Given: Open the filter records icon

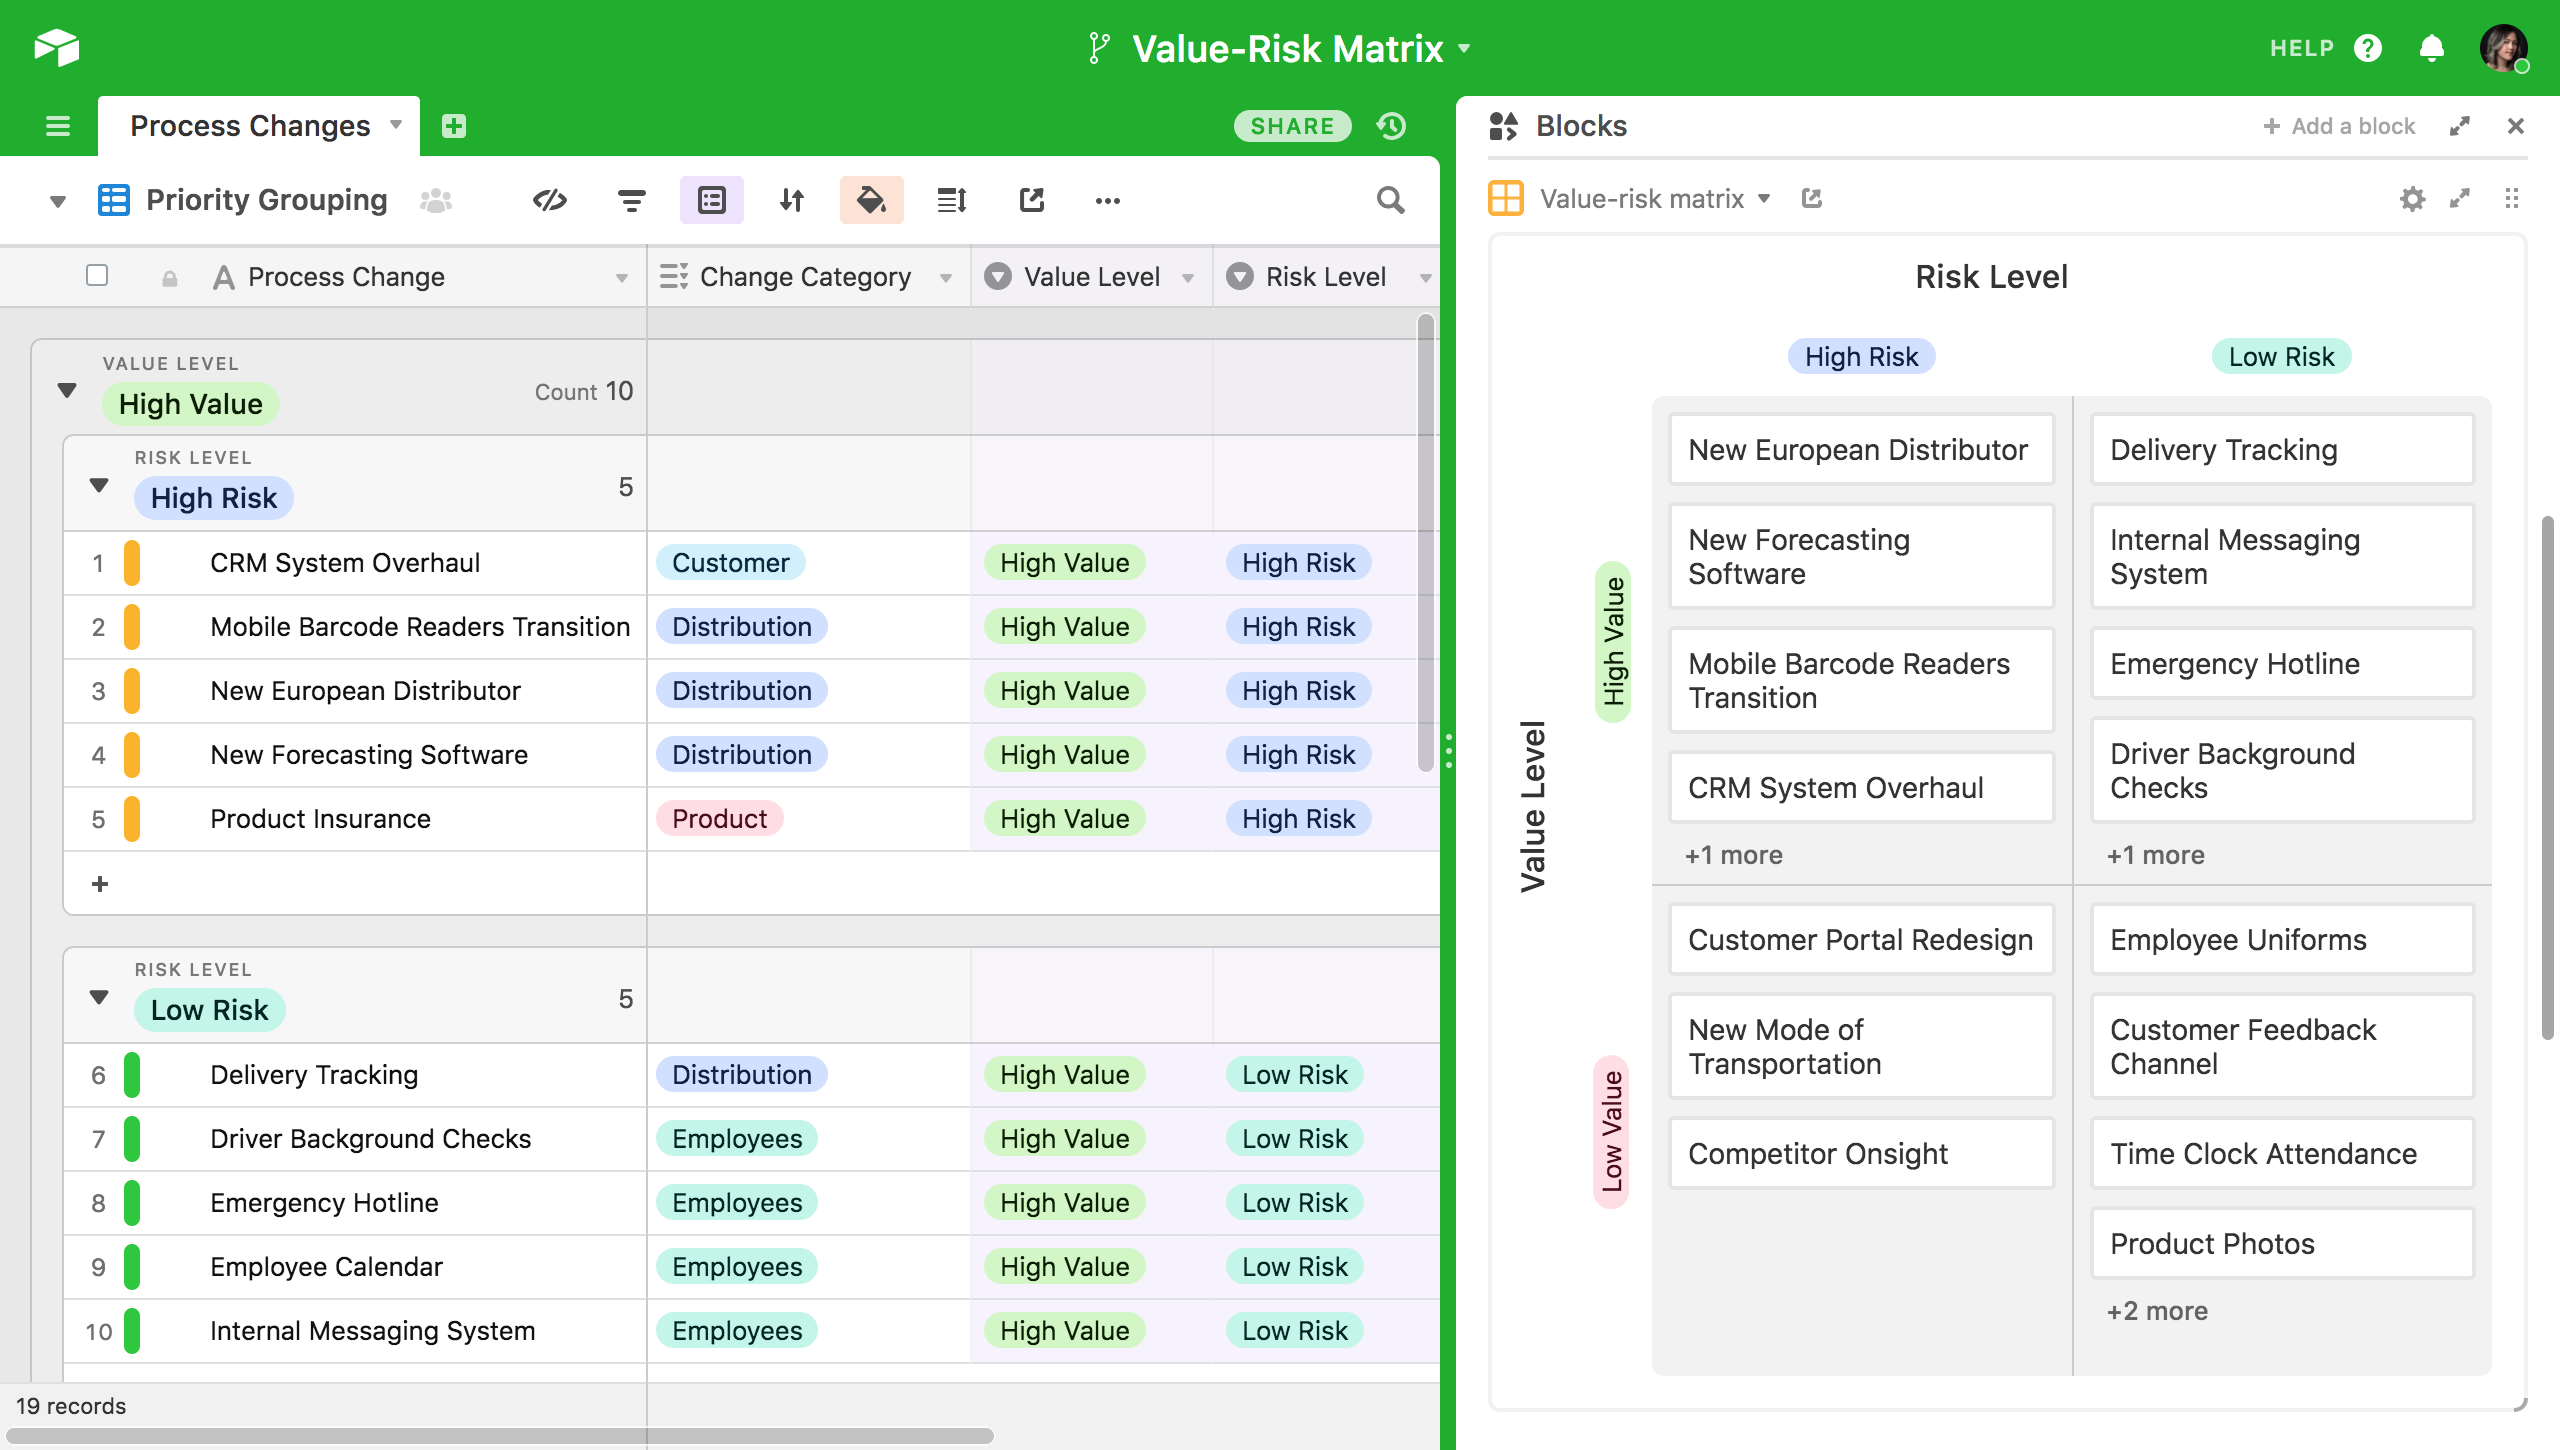Looking at the screenshot, I should pos(631,200).
